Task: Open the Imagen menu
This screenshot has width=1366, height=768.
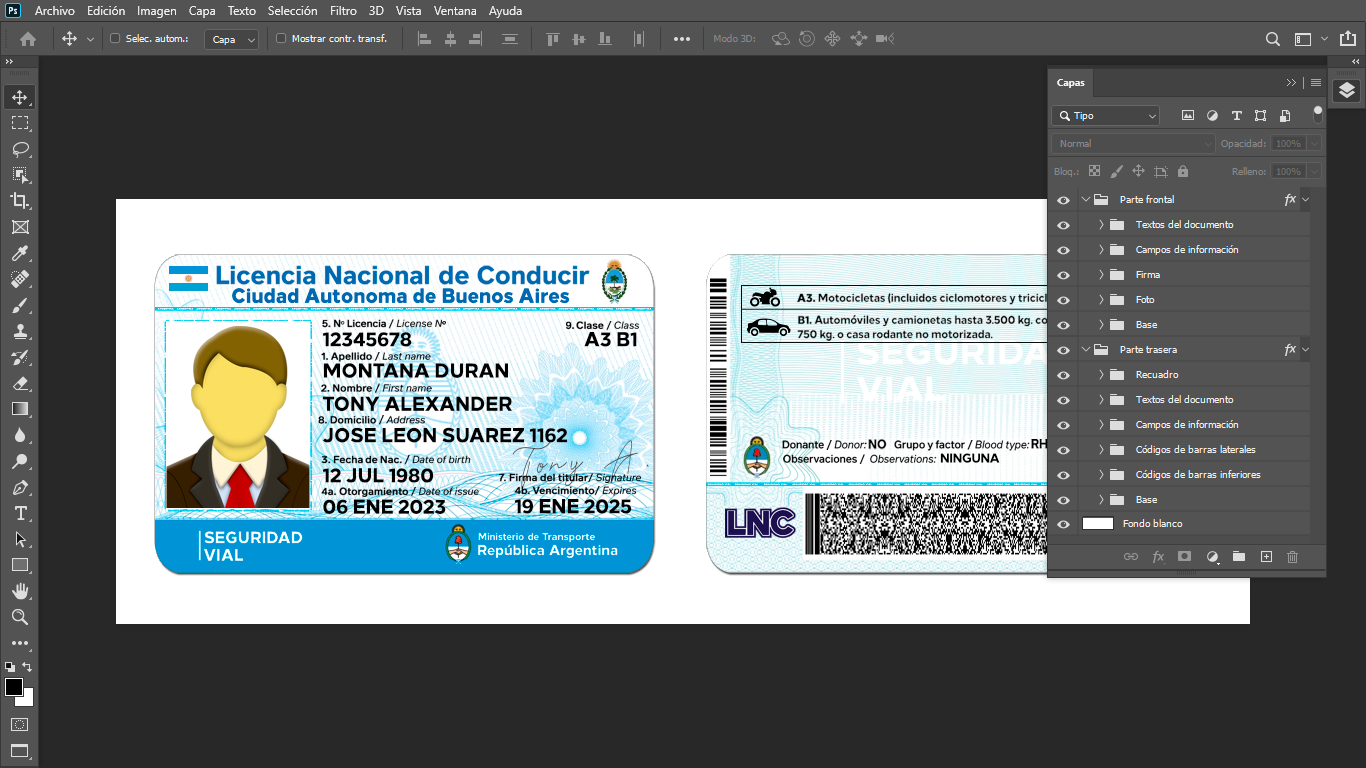Action: [x=157, y=11]
